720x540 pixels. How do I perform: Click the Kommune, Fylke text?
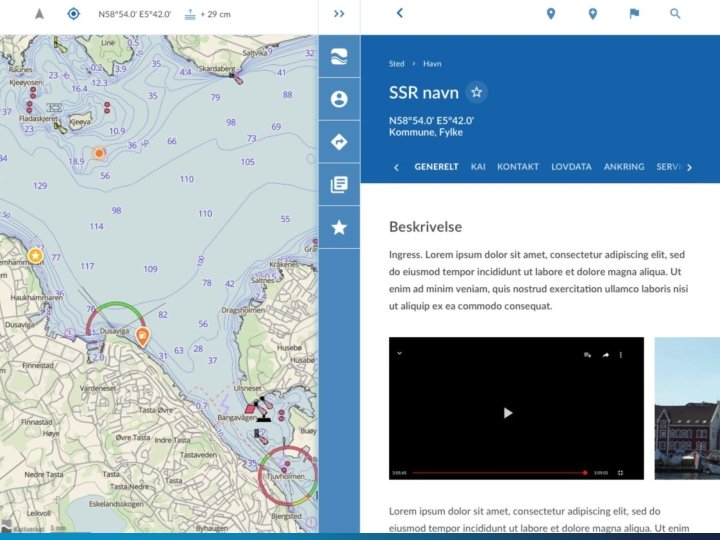coord(426,132)
